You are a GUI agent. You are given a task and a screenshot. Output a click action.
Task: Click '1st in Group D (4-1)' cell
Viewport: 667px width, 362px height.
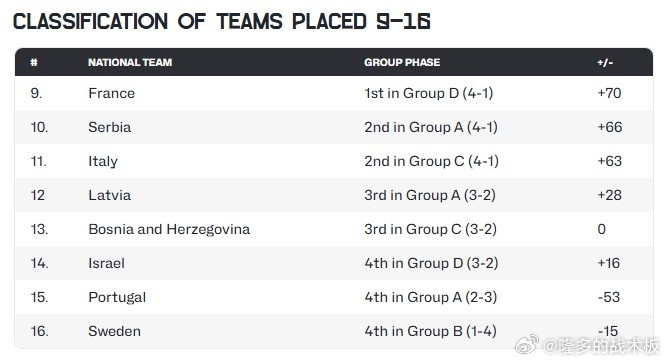pos(429,93)
